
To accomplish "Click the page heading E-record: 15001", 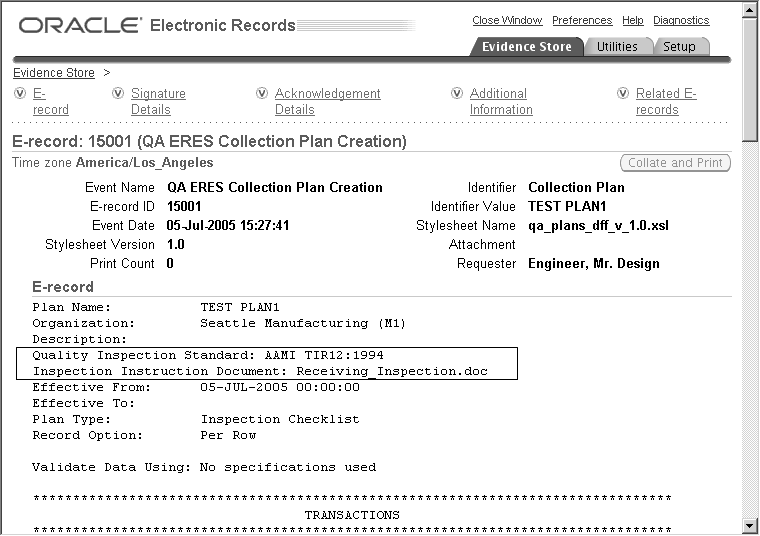I will coord(209,142).
